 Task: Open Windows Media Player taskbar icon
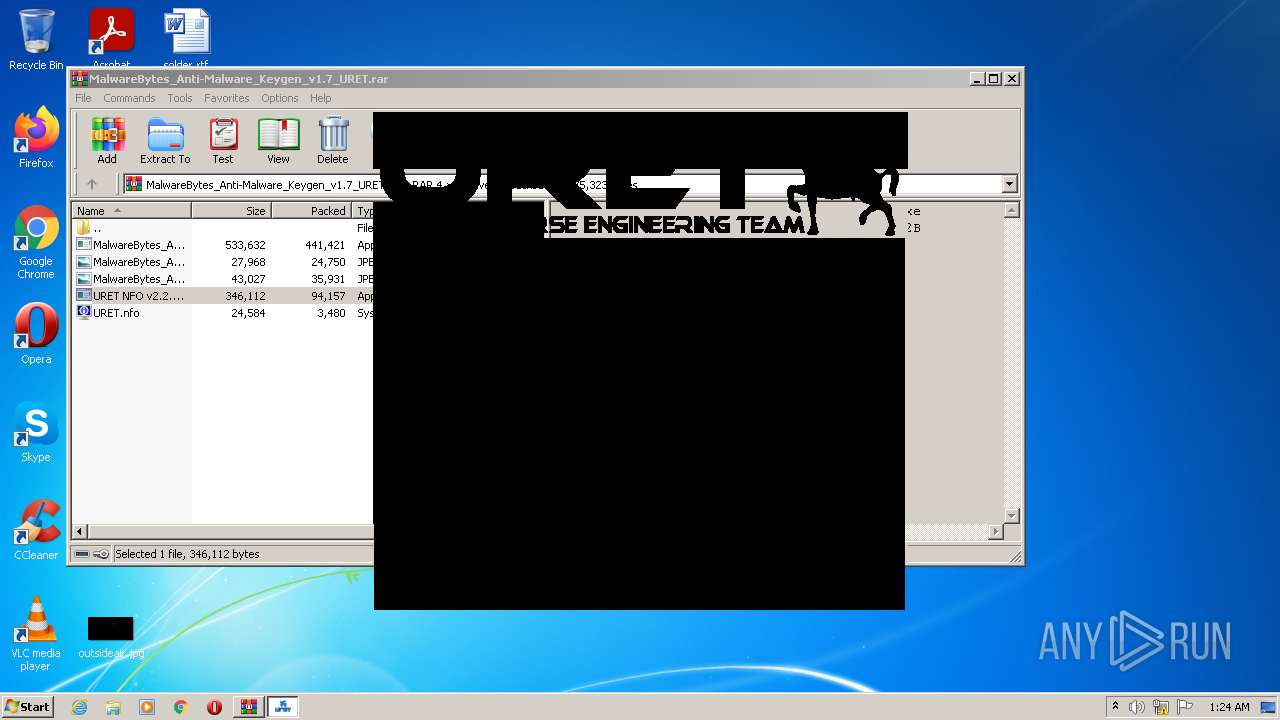tap(147, 707)
